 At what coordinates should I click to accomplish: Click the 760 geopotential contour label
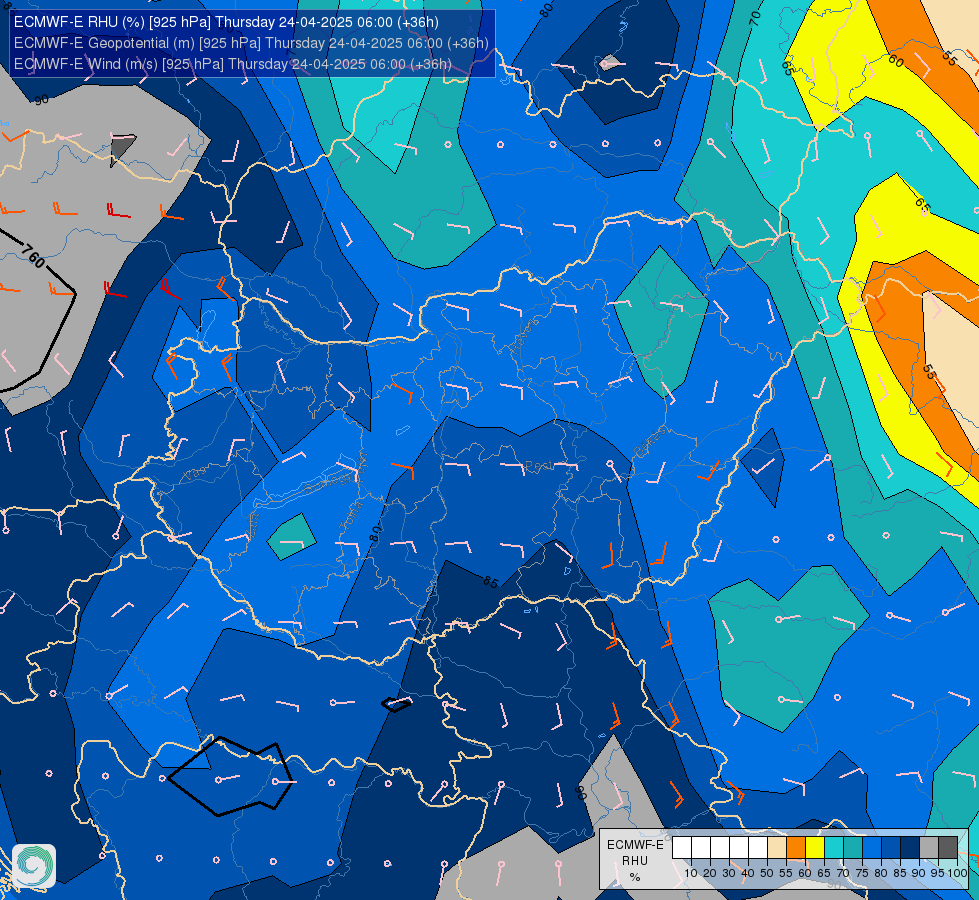coord(33,256)
